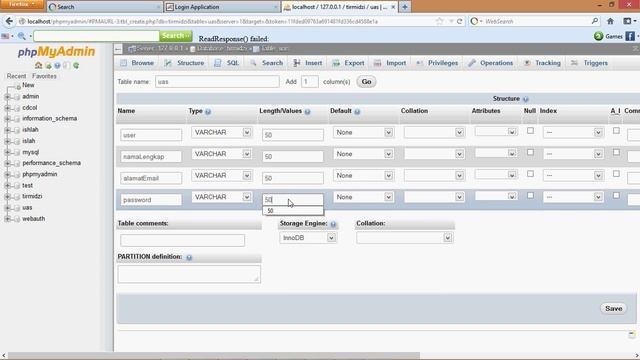Open Attributes dropdown for user row
Screen dimensions: 640x360
pos(496,132)
